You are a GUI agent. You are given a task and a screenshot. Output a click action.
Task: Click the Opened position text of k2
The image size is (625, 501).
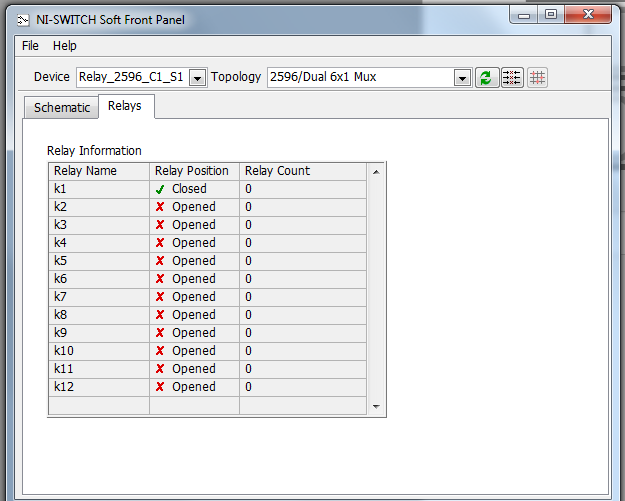tap(194, 207)
